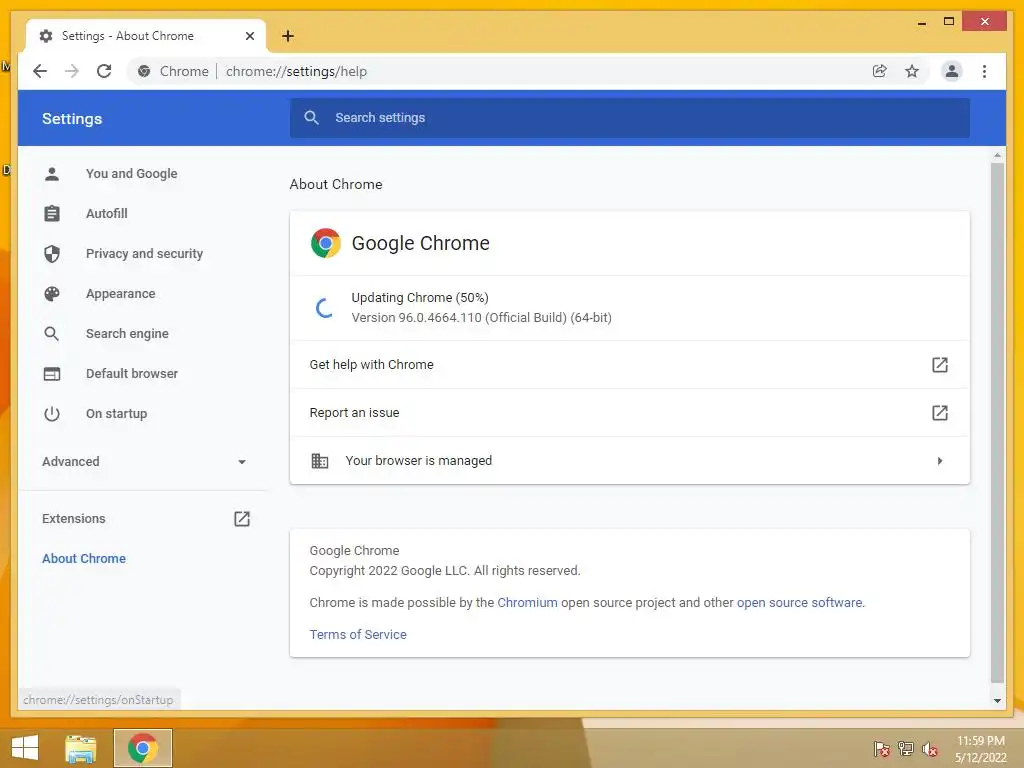Image resolution: width=1024 pixels, height=768 pixels.
Task: Click the arrow at right of browser is managed
Action: 940,460
